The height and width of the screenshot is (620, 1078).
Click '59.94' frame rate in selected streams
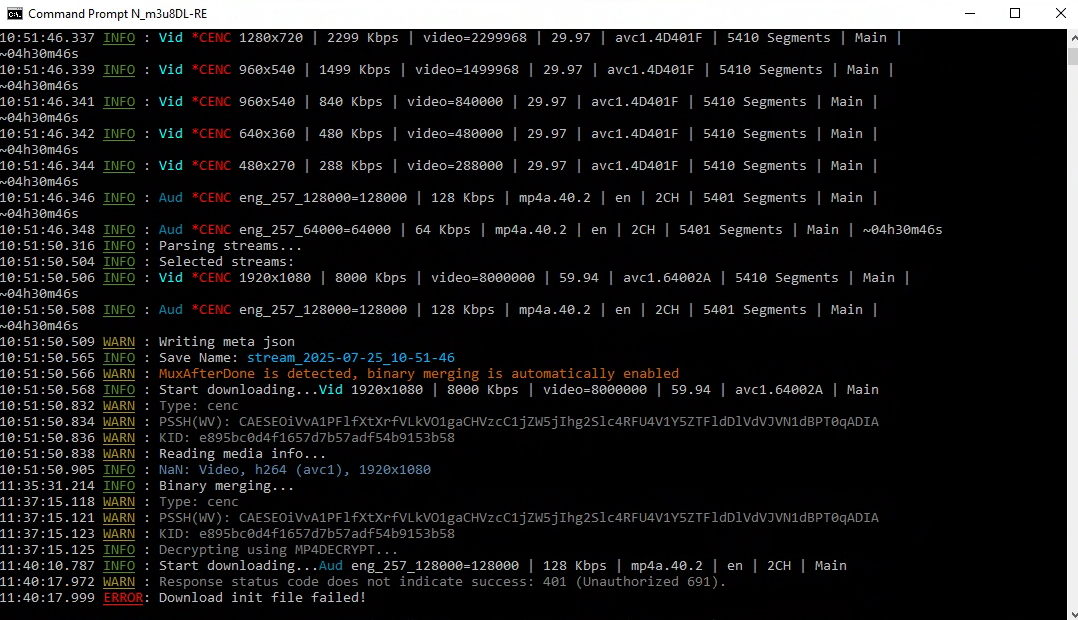pyautogui.click(x=579, y=278)
